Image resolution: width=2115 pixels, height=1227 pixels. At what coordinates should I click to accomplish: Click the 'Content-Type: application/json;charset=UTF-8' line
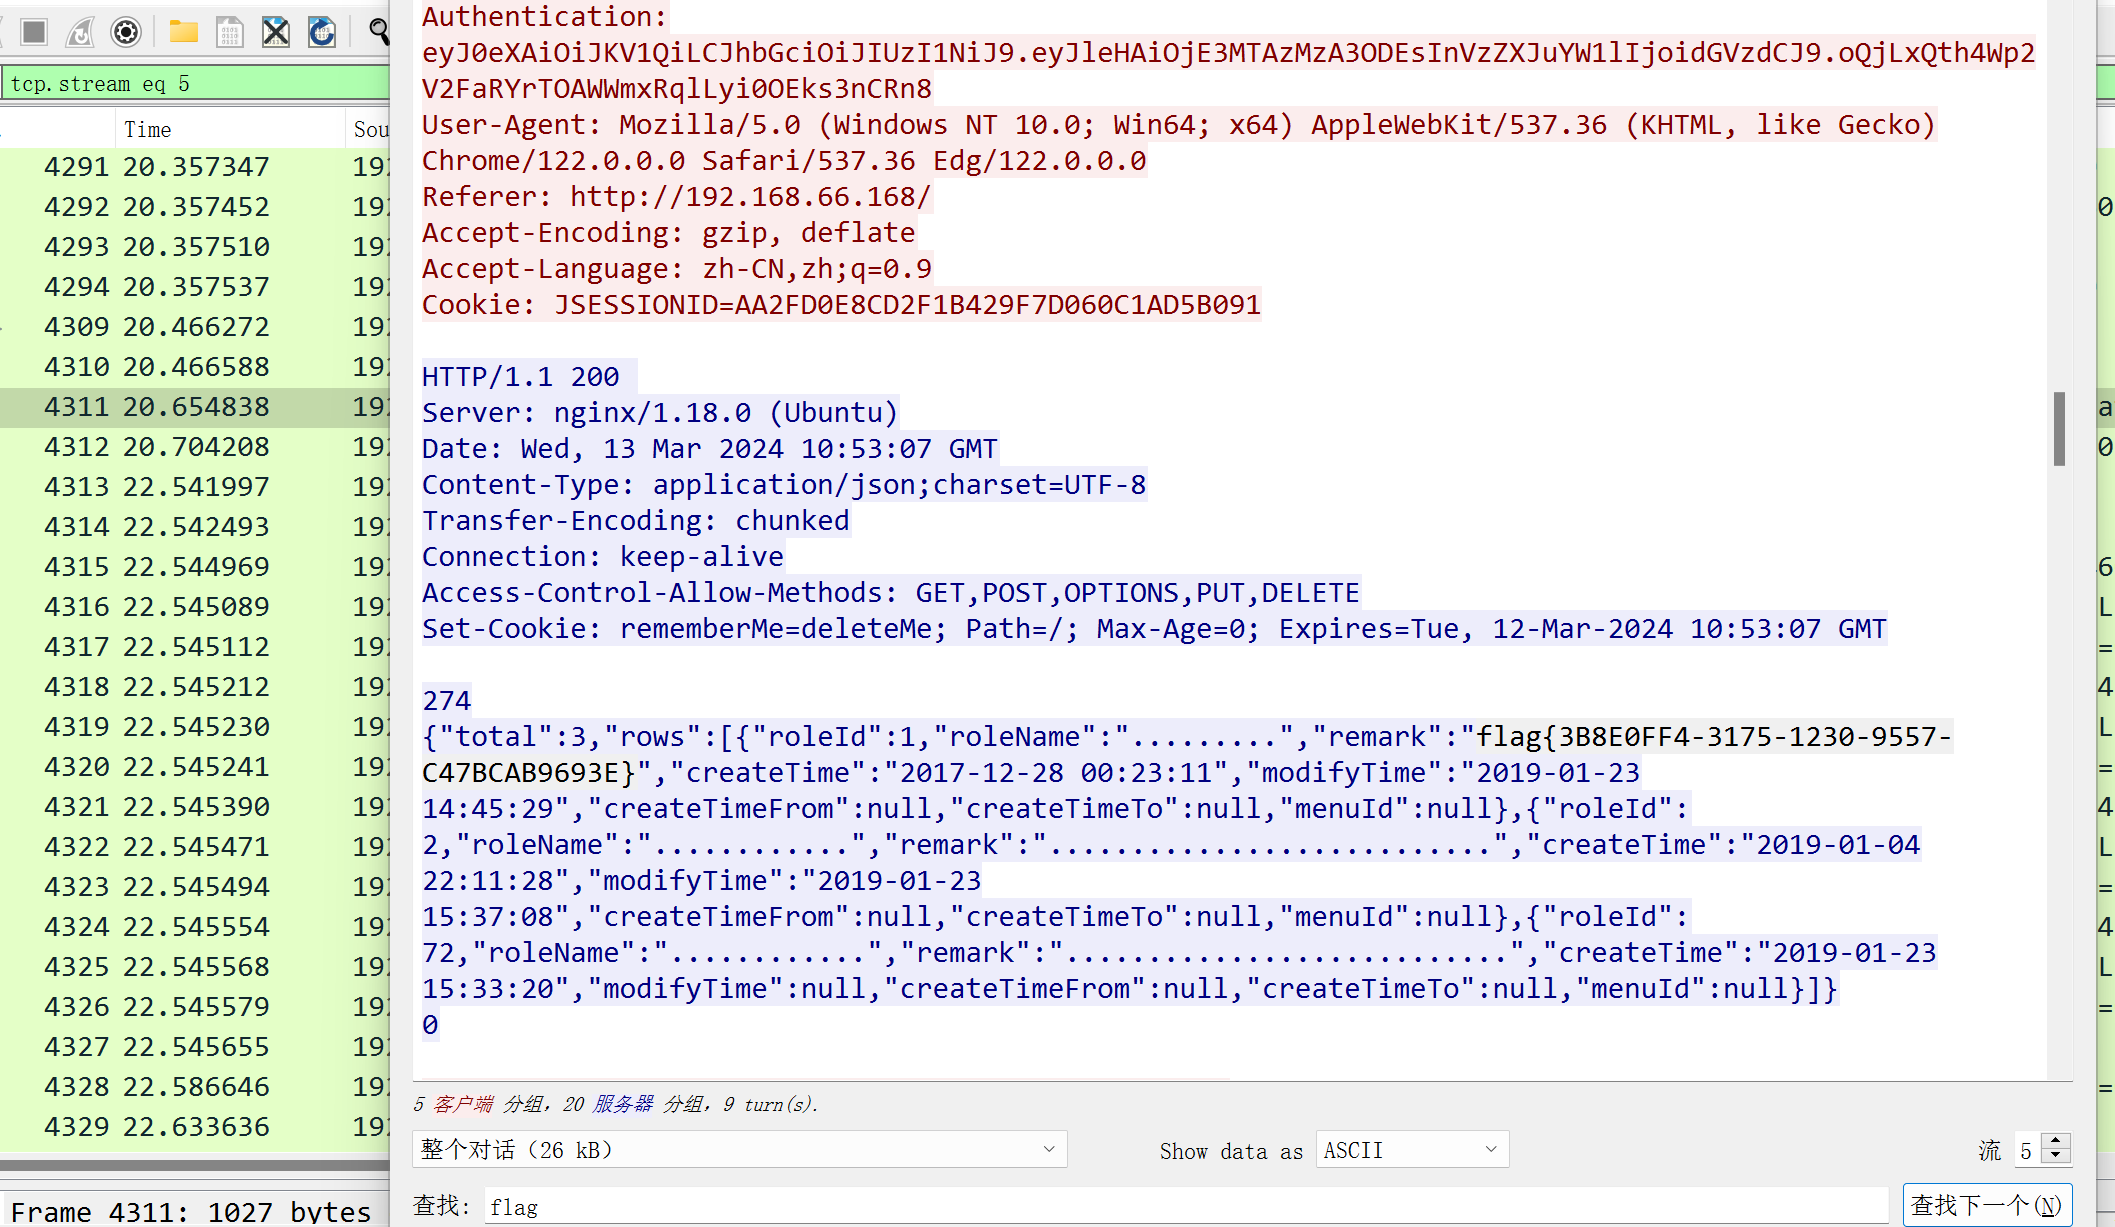784,485
